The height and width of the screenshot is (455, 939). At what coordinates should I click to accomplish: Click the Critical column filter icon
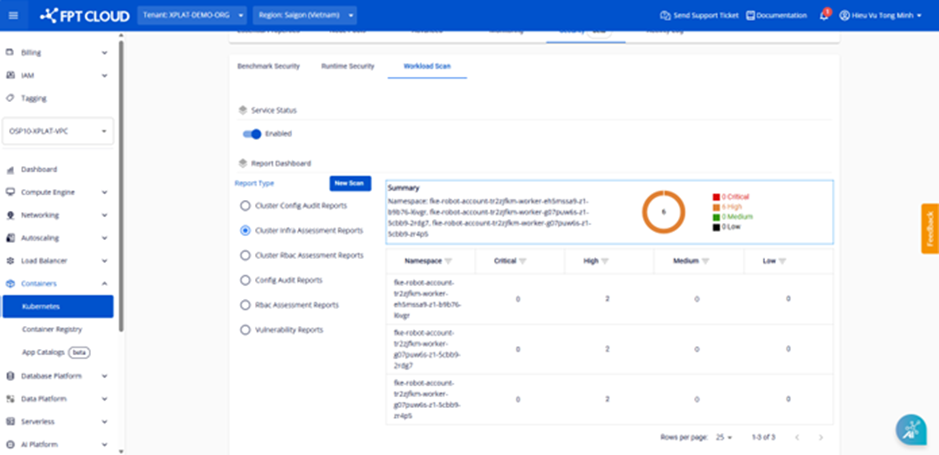coord(523,261)
